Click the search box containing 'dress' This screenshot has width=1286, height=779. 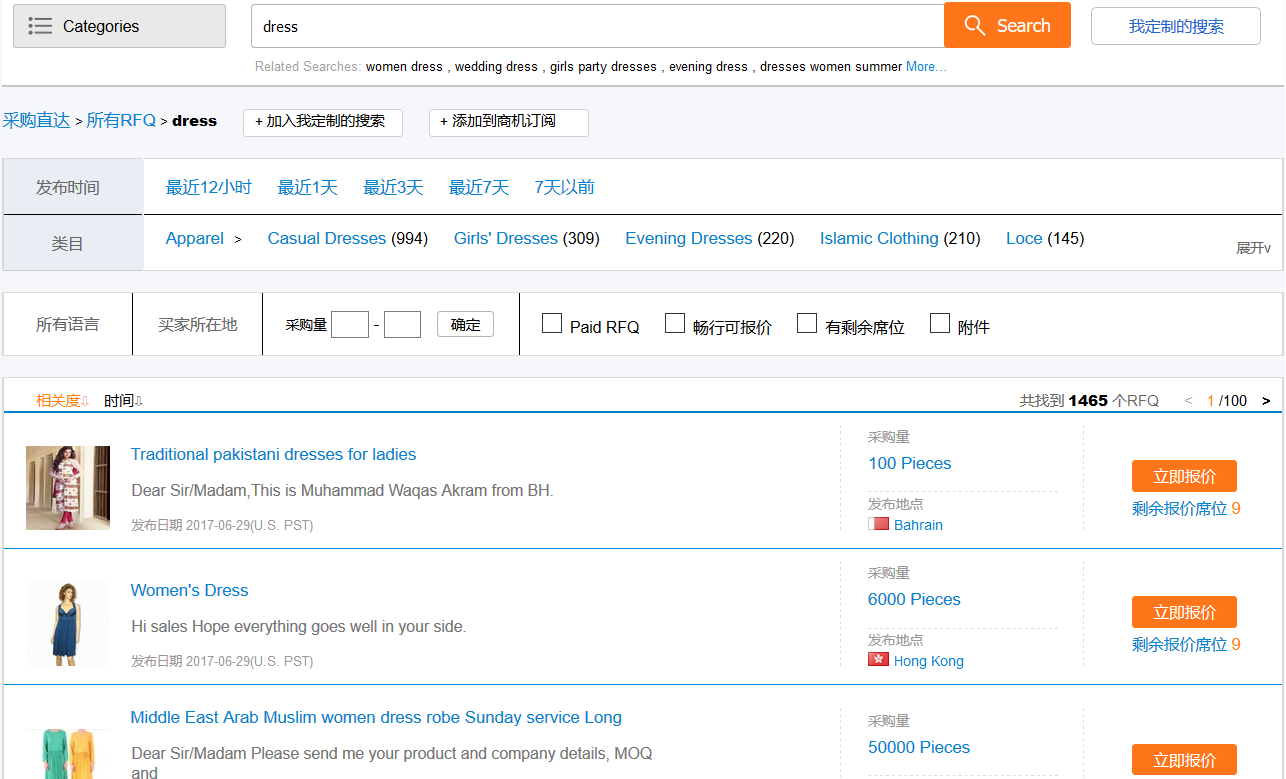597,26
